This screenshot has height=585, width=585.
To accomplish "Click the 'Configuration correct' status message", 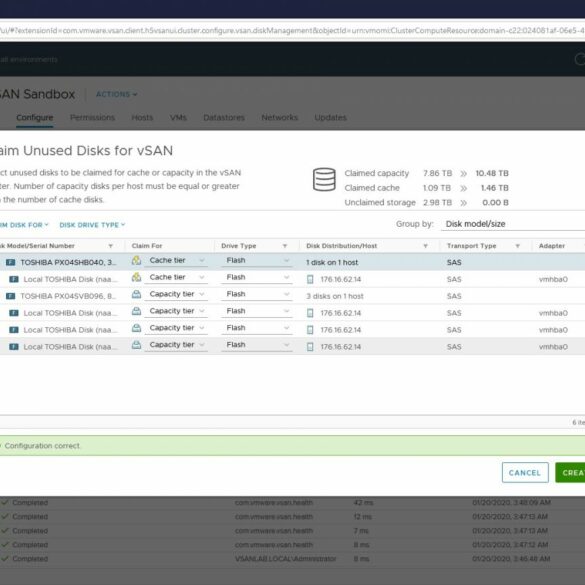I will click(x=42, y=445).
